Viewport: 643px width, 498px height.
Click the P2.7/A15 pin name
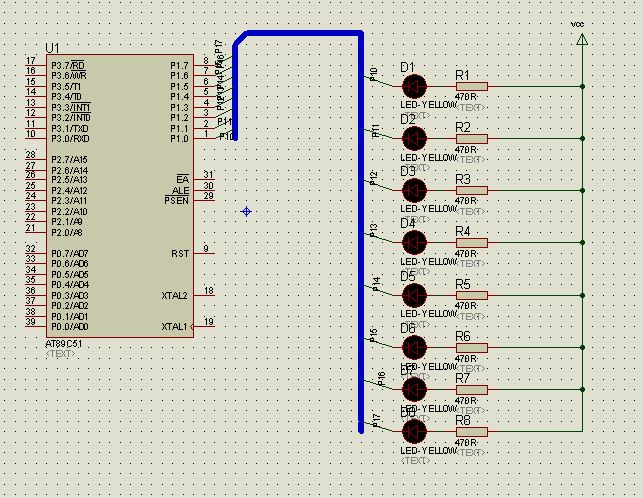[69, 160]
